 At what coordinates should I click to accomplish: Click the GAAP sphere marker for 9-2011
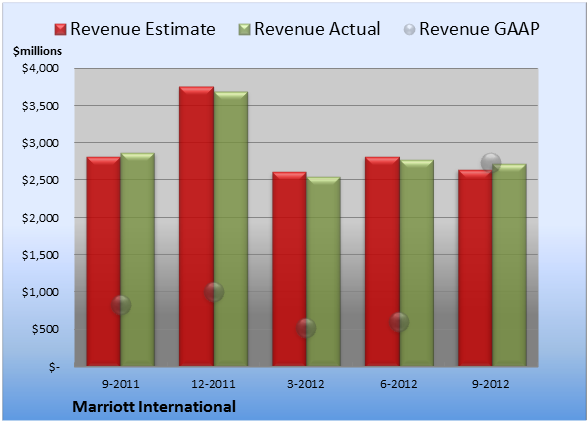pos(121,305)
